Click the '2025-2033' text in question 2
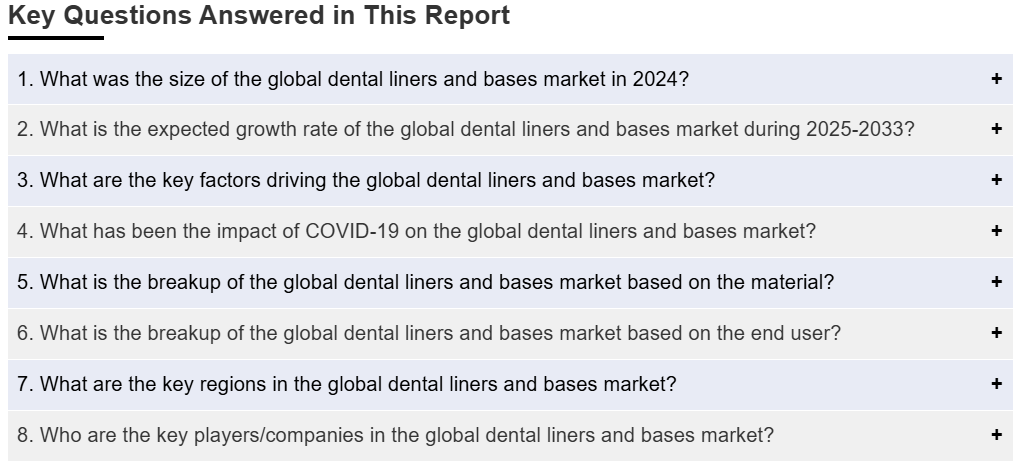1018x463 pixels. click(x=854, y=130)
